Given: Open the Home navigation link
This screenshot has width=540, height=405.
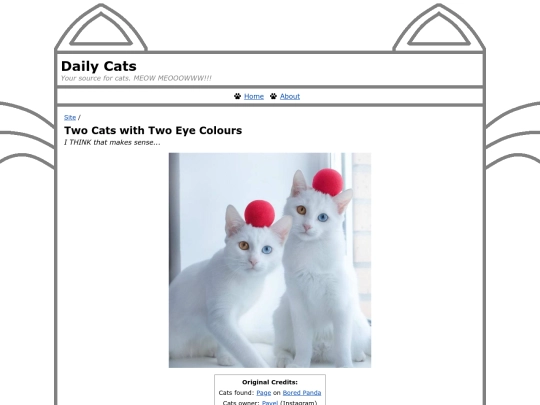Looking at the screenshot, I should [254, 96].
